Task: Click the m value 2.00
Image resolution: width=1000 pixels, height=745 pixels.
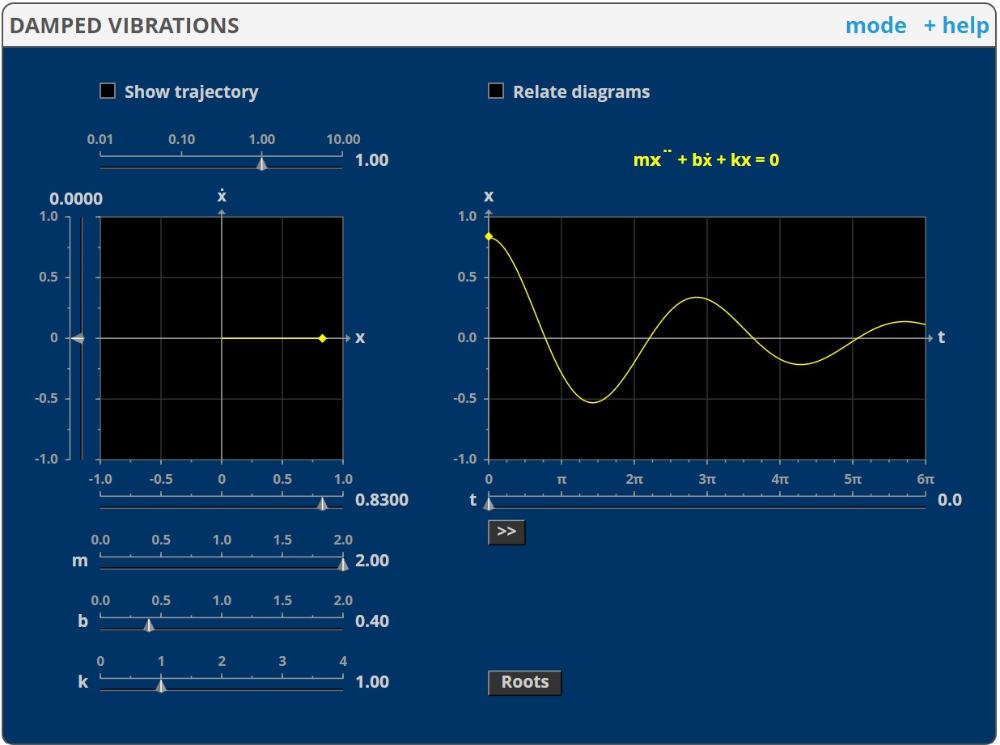Action: [x=372, y=560]
